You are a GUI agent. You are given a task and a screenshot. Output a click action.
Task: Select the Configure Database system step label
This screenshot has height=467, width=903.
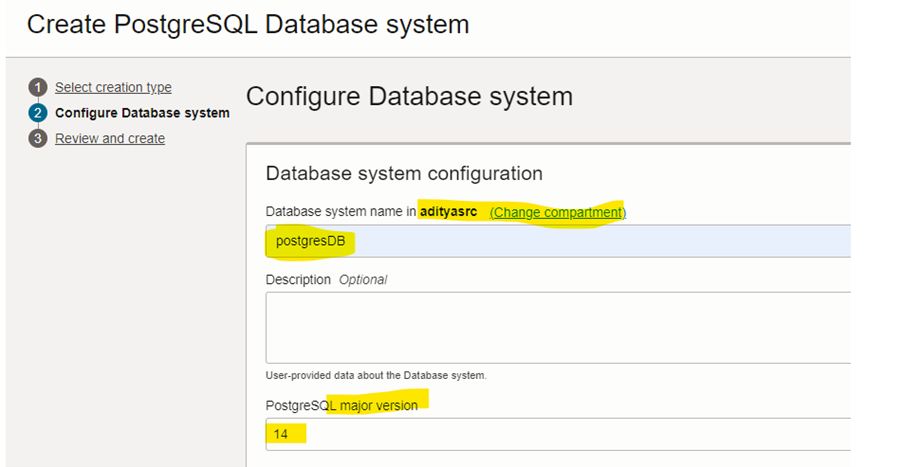142,113
